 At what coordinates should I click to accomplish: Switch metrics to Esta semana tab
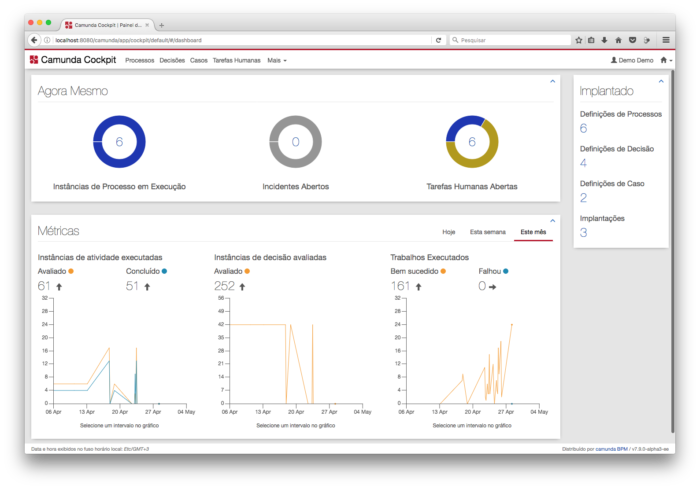pos(488,232)
